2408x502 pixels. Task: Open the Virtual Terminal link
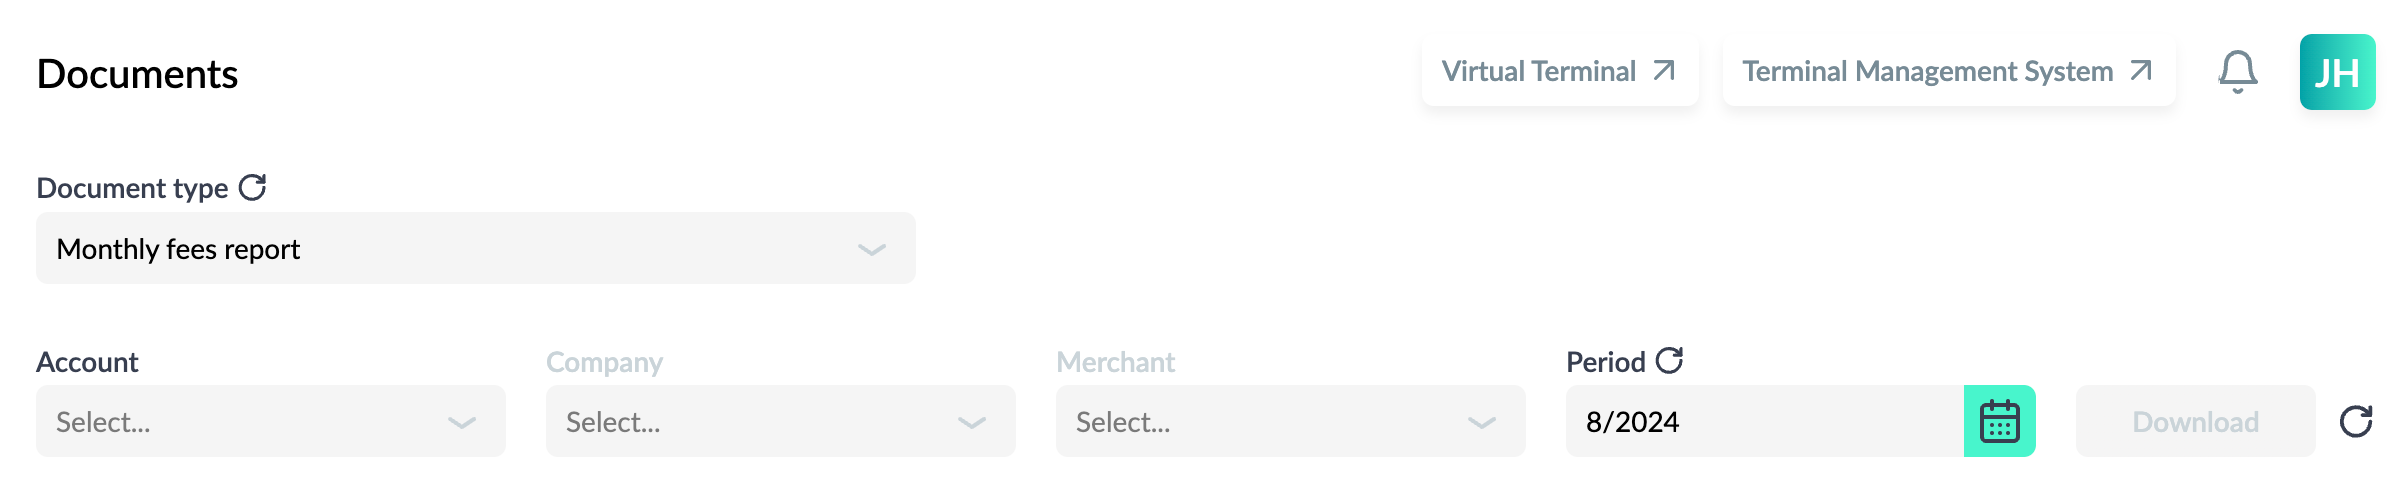(1560, 71)
